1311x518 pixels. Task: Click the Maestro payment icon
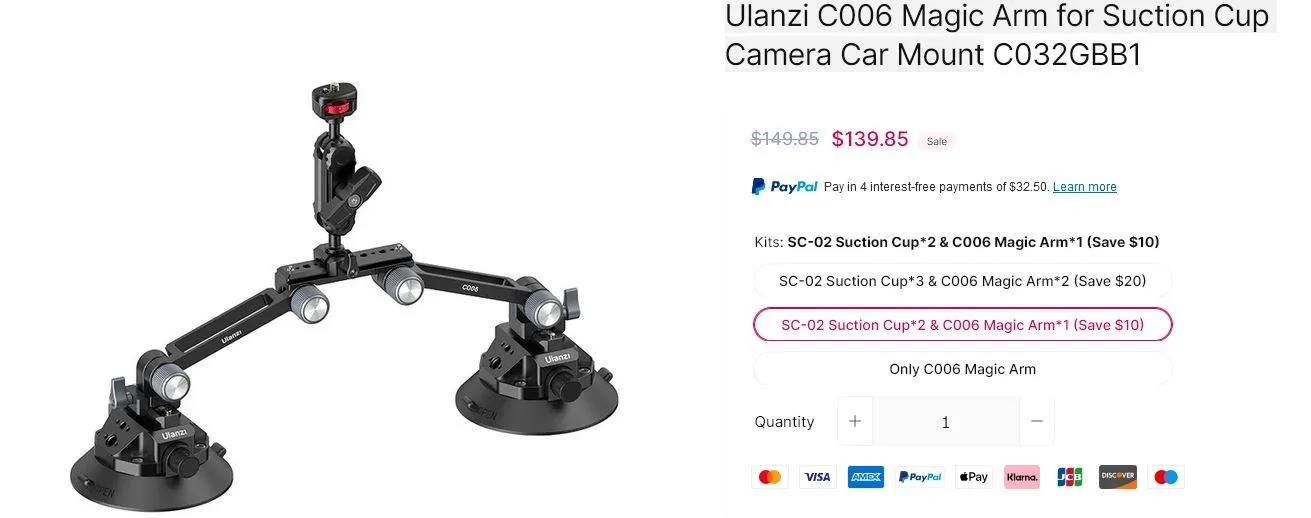coord(1166,477)
